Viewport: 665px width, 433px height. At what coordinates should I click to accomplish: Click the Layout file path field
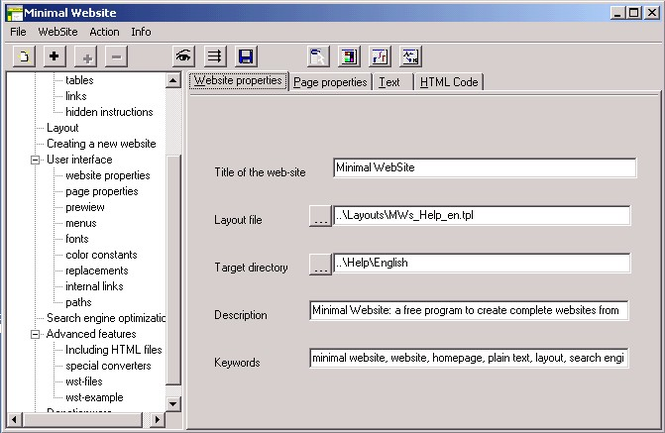(x=481, y=215)
